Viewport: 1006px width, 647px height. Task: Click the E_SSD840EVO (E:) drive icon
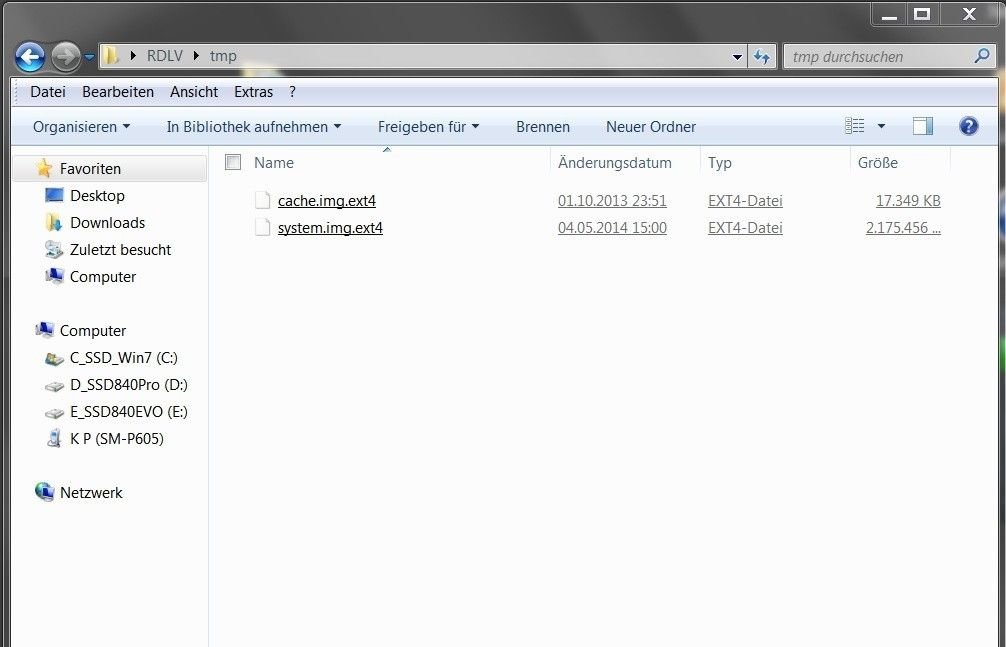(54, 413)
